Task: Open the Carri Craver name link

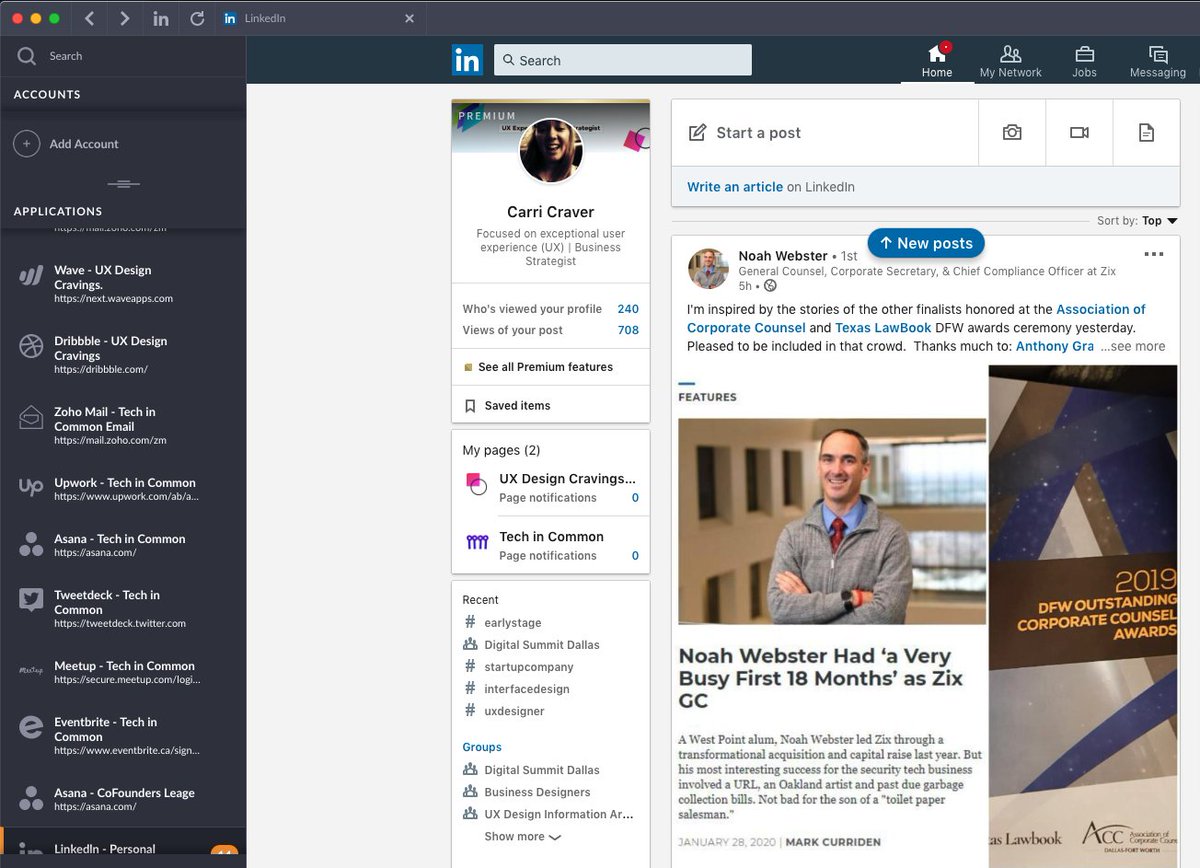Action: point(551,212)
